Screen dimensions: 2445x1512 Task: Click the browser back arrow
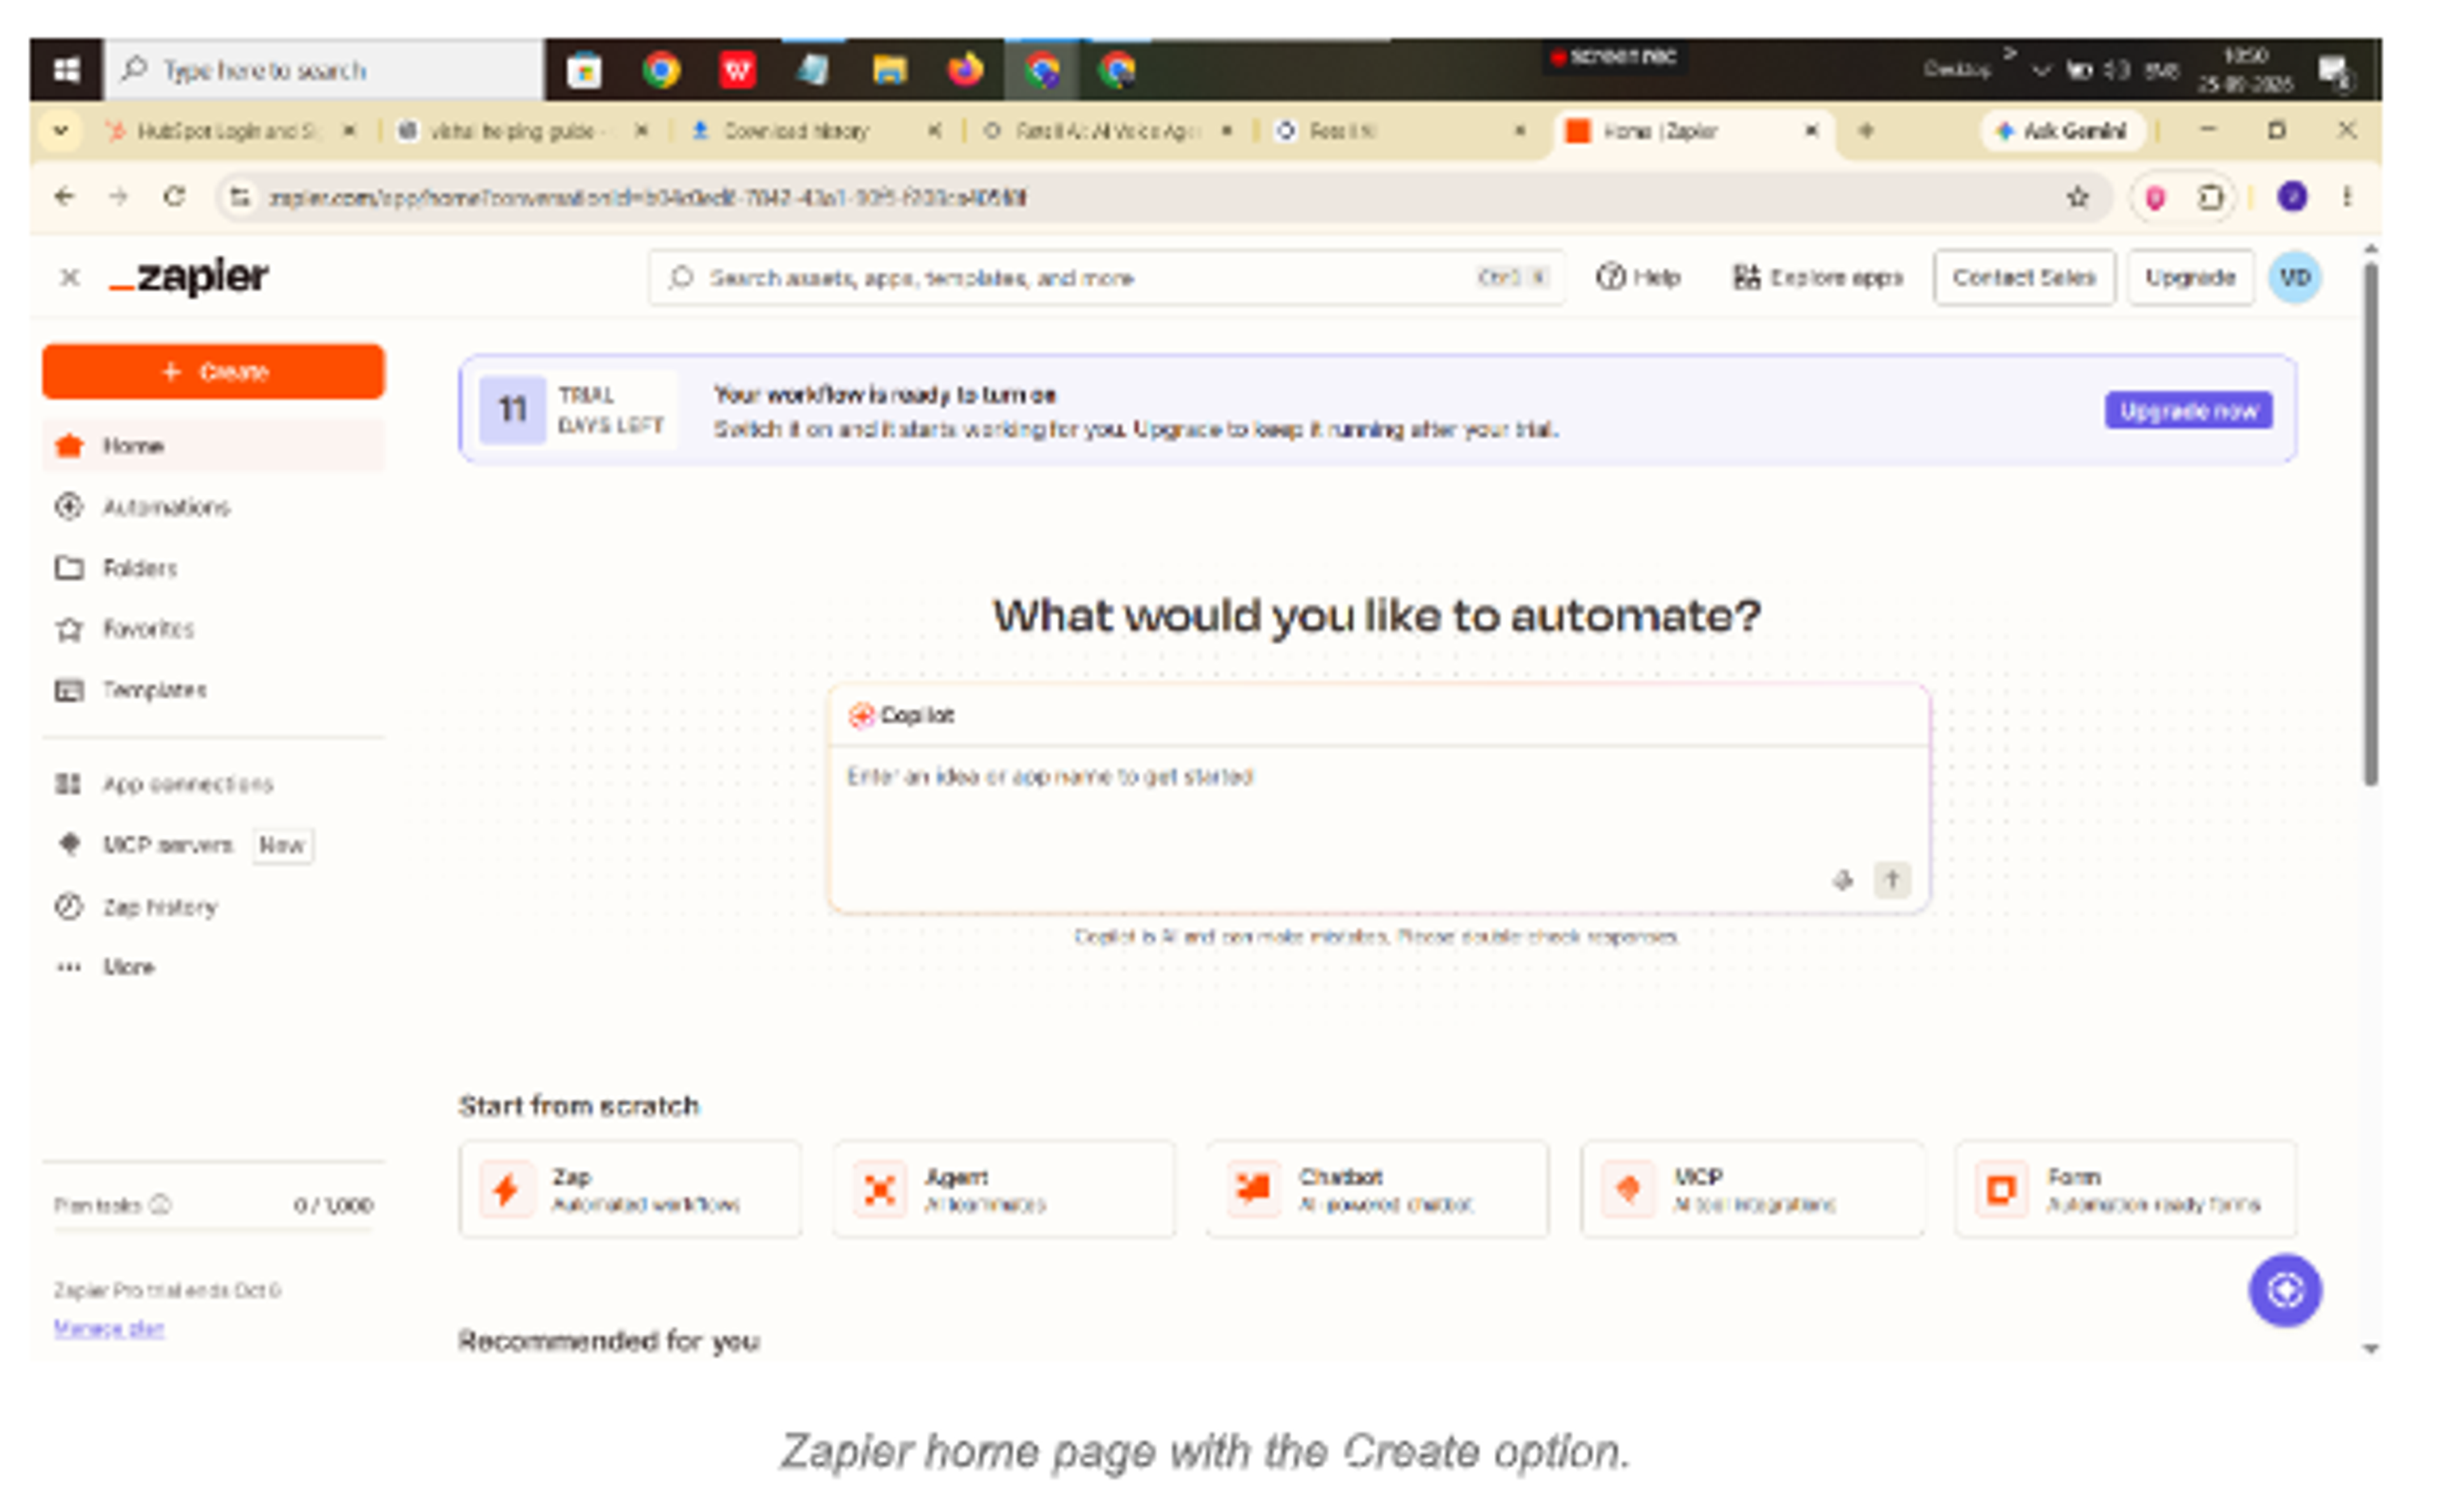click(65, 197)
